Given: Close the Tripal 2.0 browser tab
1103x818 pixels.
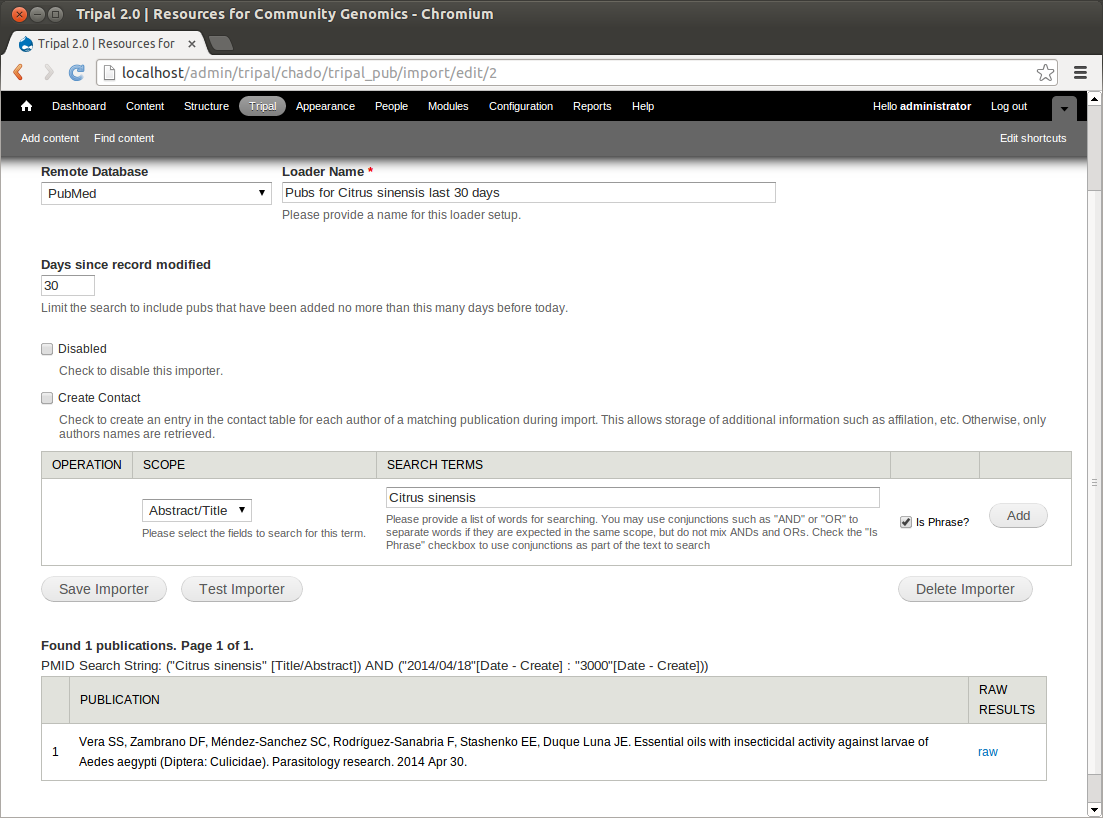Looking at the screenshot, I should pyautogui.click(x=192, y=44).
